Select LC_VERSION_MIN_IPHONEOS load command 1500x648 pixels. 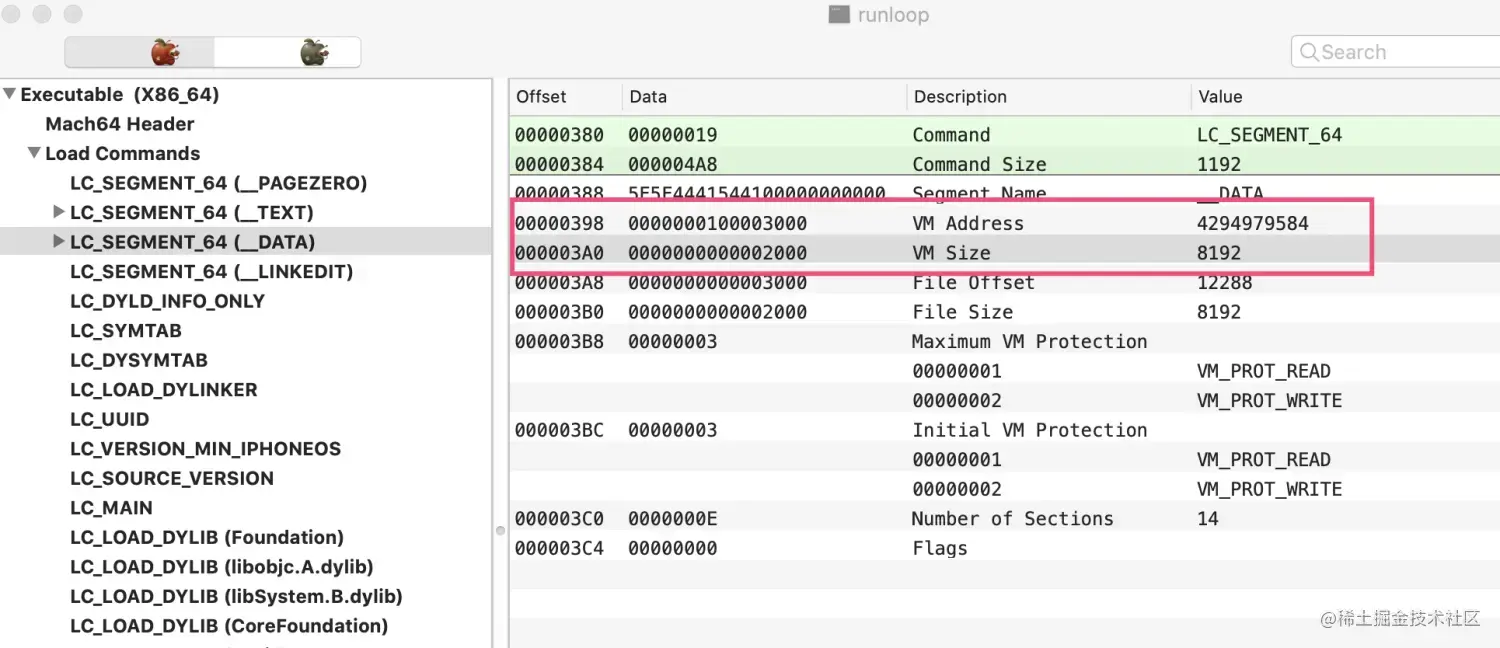pos(206,449)
